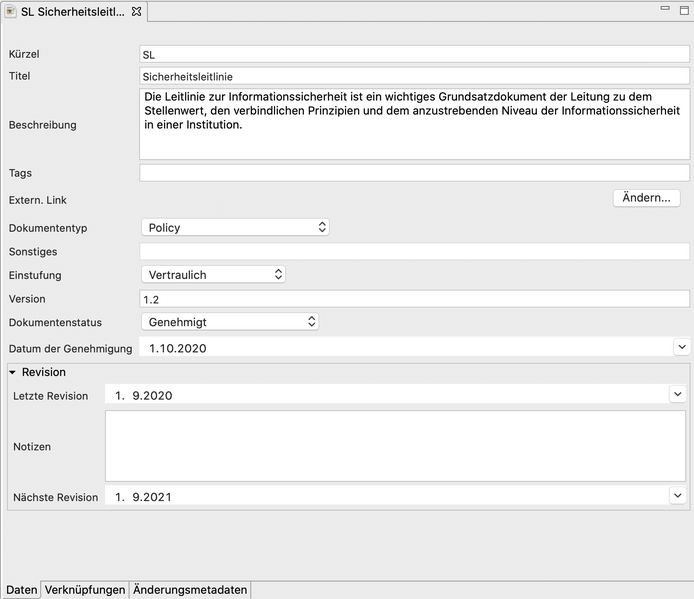Click the Nächste Revision date value

[x=143, y=497]
